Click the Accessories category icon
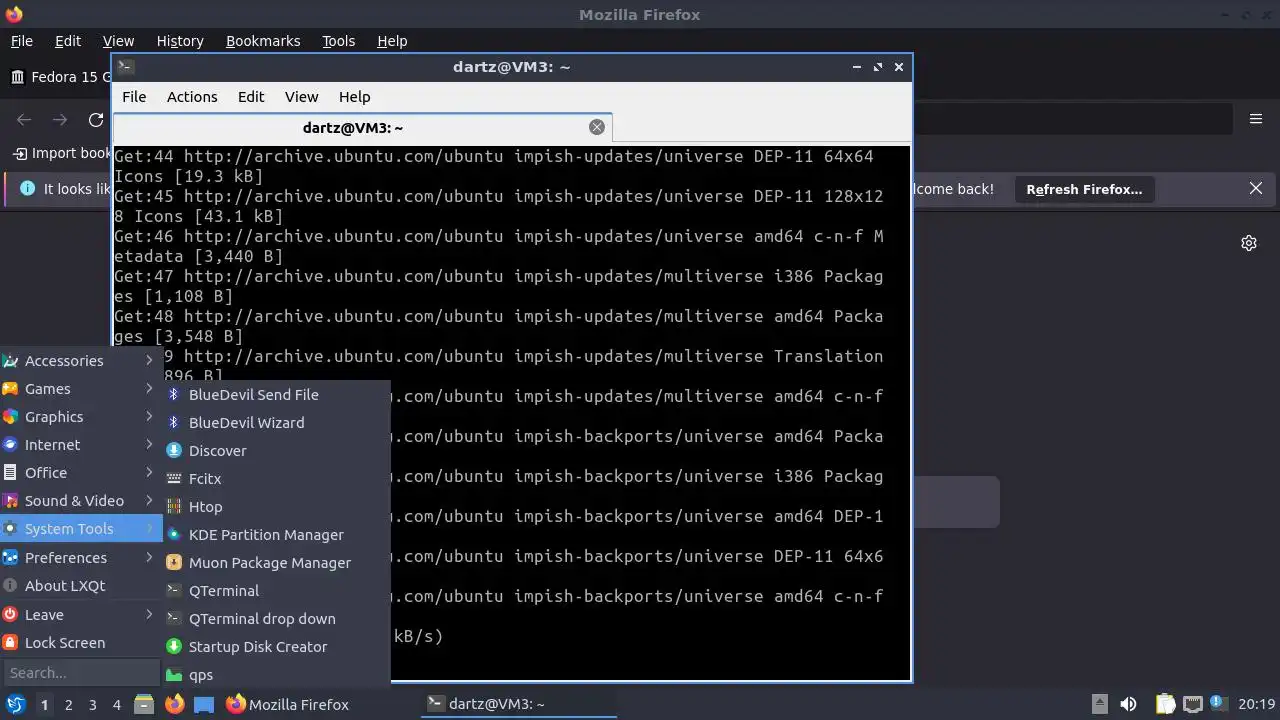 point(10,361)
